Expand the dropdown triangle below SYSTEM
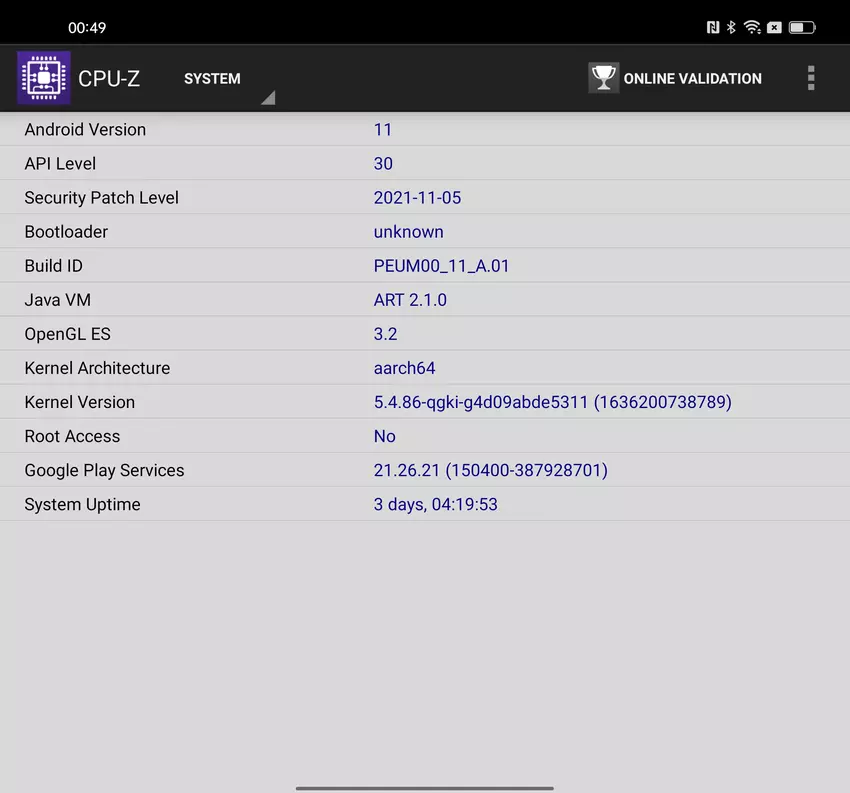The image size is (850, 793). 267,98
